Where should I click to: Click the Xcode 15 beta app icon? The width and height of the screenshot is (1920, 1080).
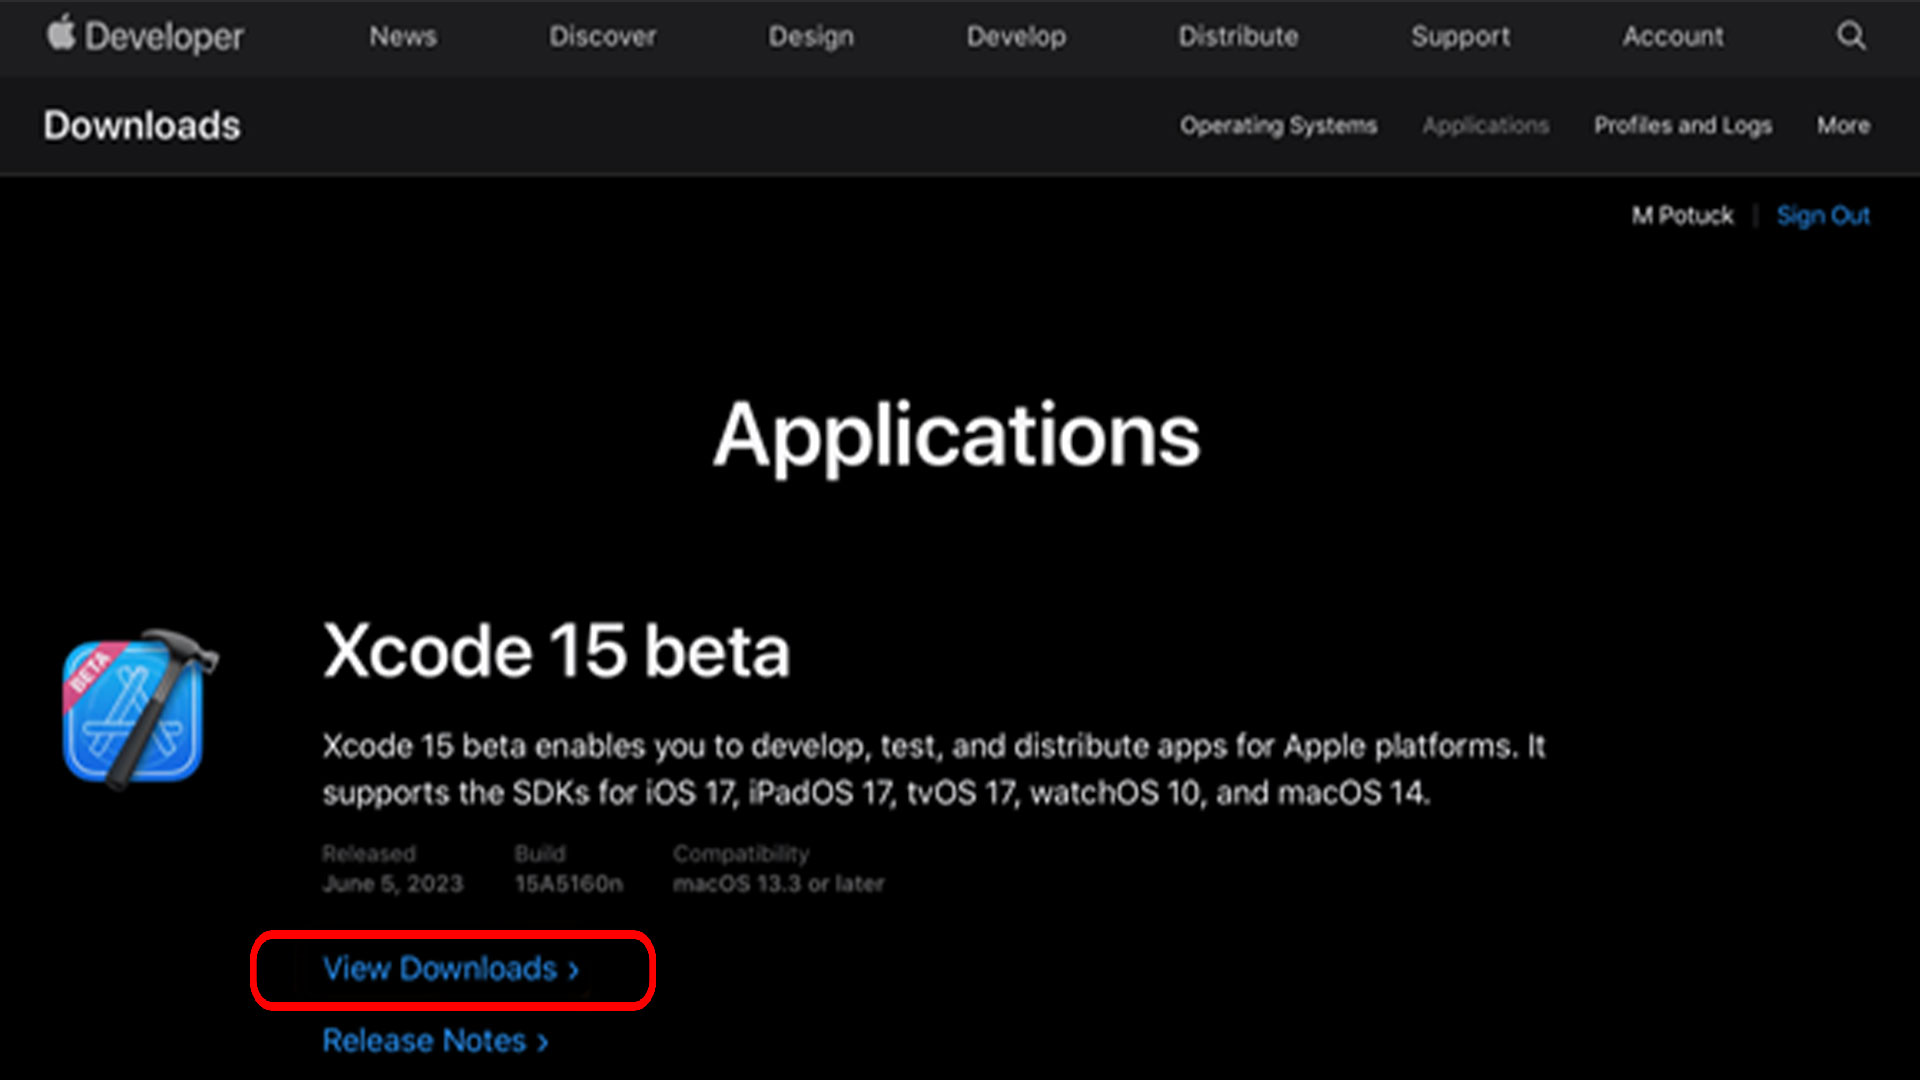coord(139,709)
